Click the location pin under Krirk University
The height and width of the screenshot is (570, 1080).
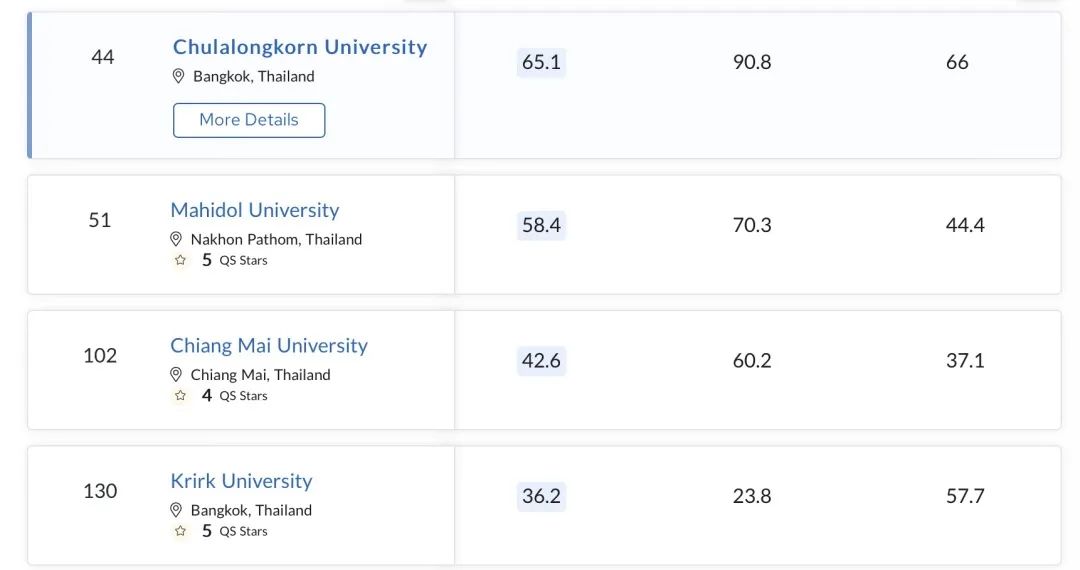(x=176, y=510)
